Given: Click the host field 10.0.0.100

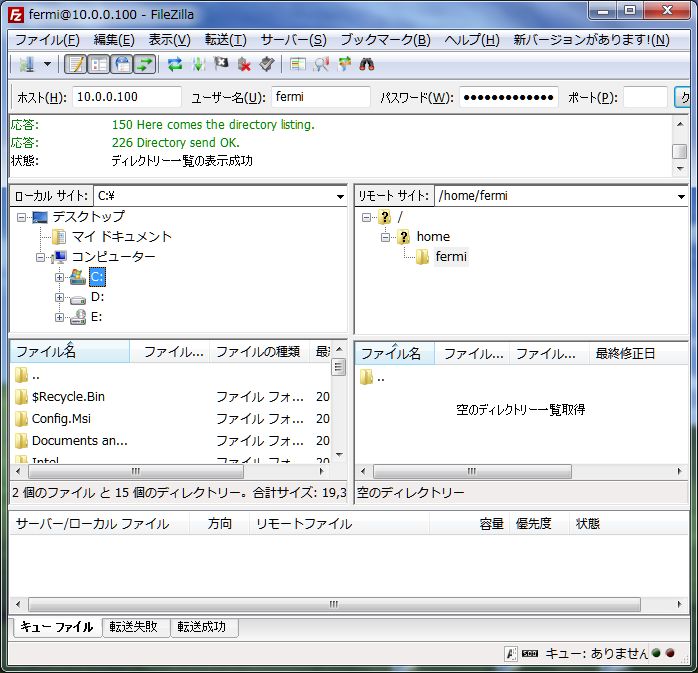Looking at the screenshot, I should [x=127, y=97].
